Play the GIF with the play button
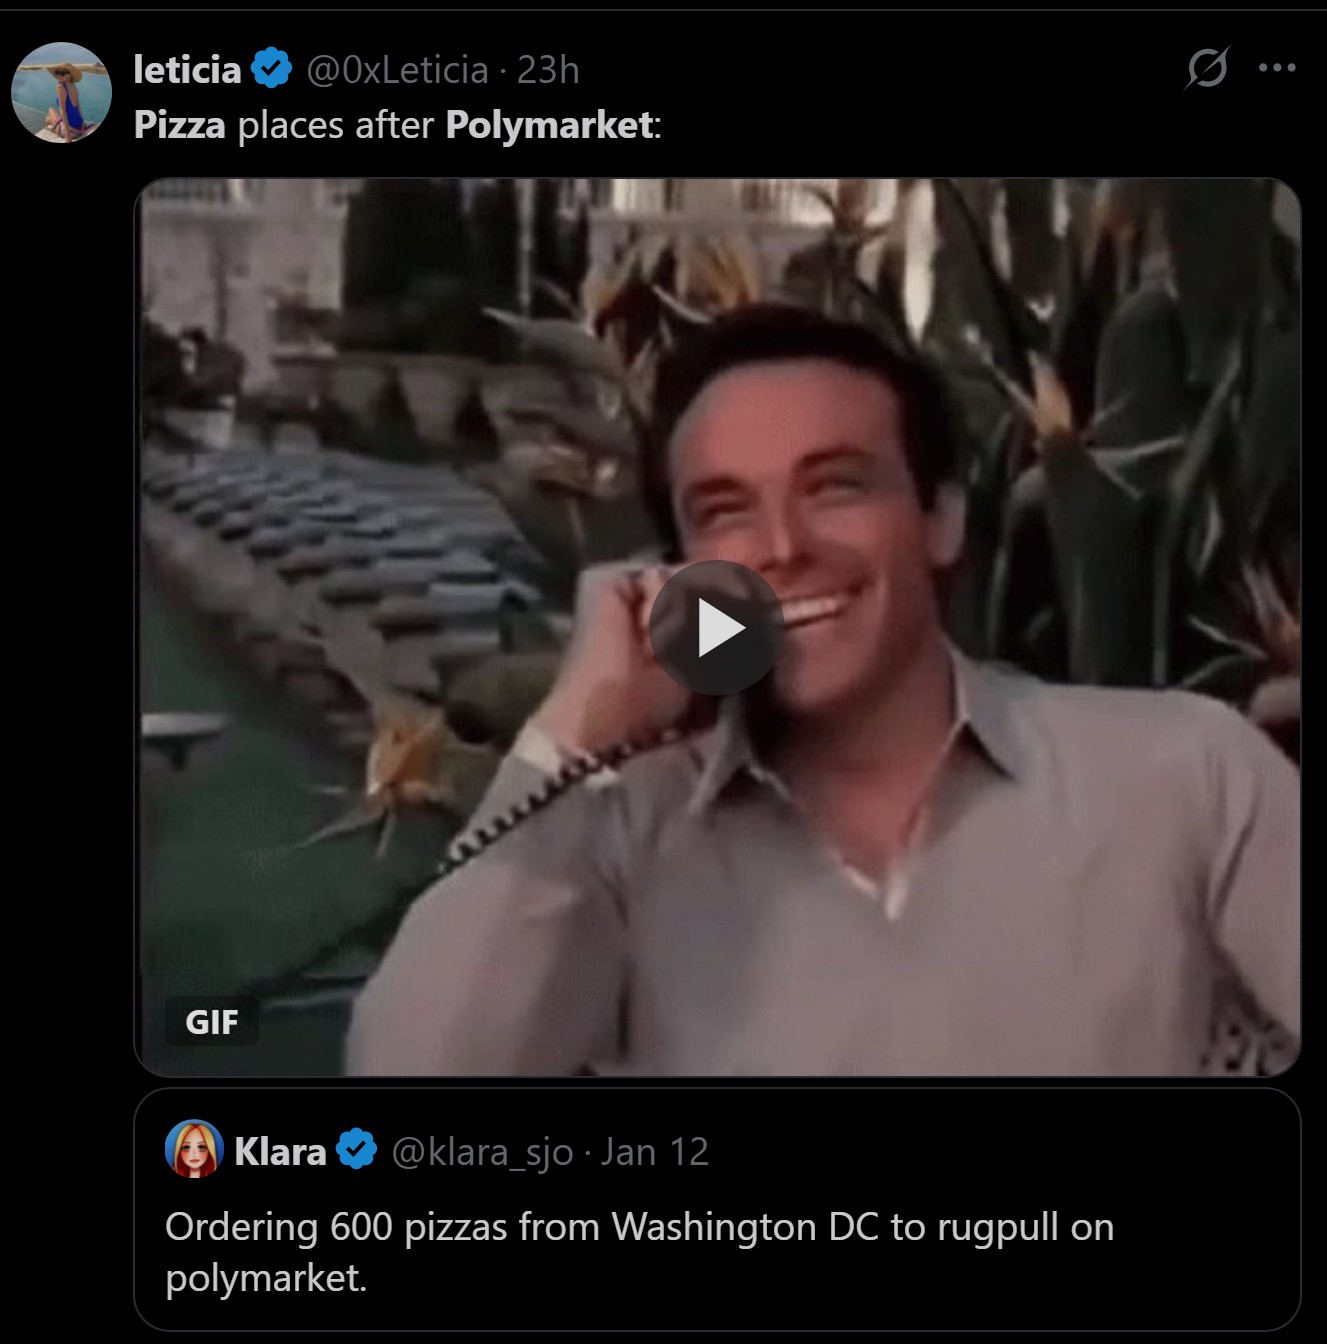Image resolution: width=1327 pixels, height=1344 pixels. coord(716,628)
